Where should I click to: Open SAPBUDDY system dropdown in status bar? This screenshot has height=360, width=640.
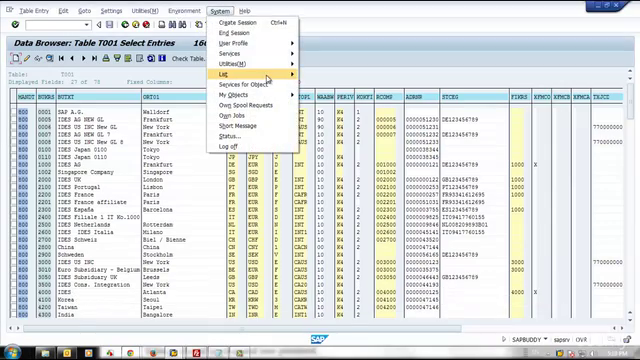[545, 339]
